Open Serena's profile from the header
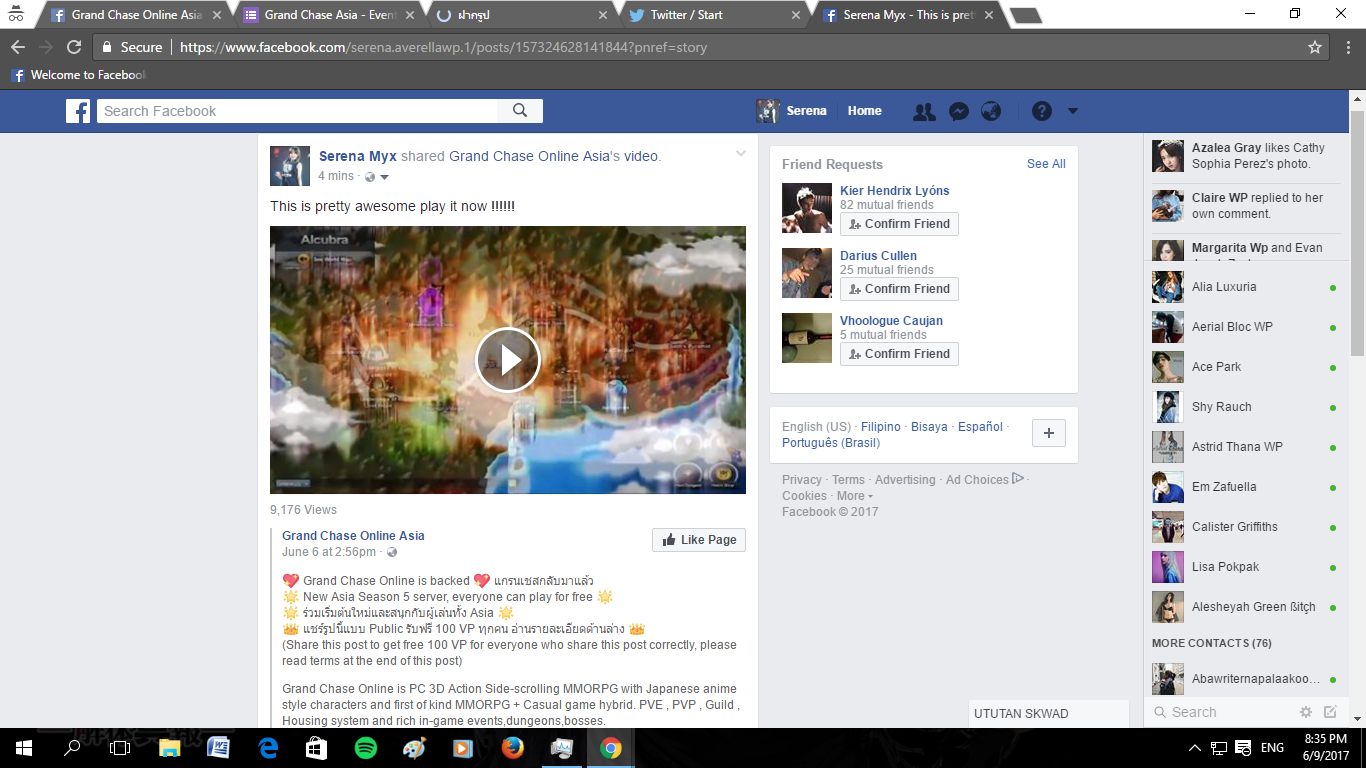This screenshot has width=1366, height=768. click(x=792, y=111)
